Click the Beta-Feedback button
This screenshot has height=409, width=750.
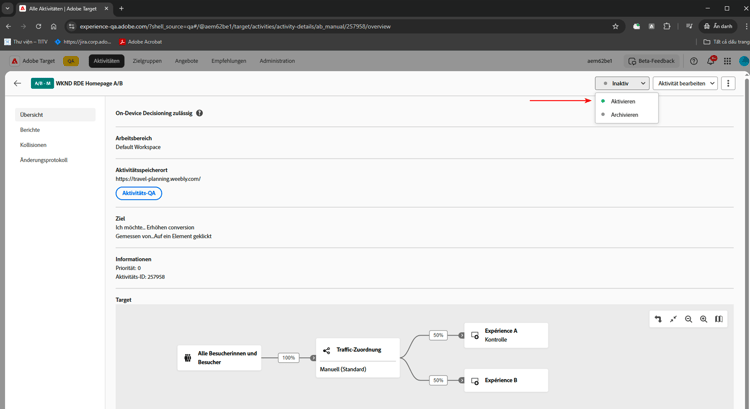coord(651,61)
